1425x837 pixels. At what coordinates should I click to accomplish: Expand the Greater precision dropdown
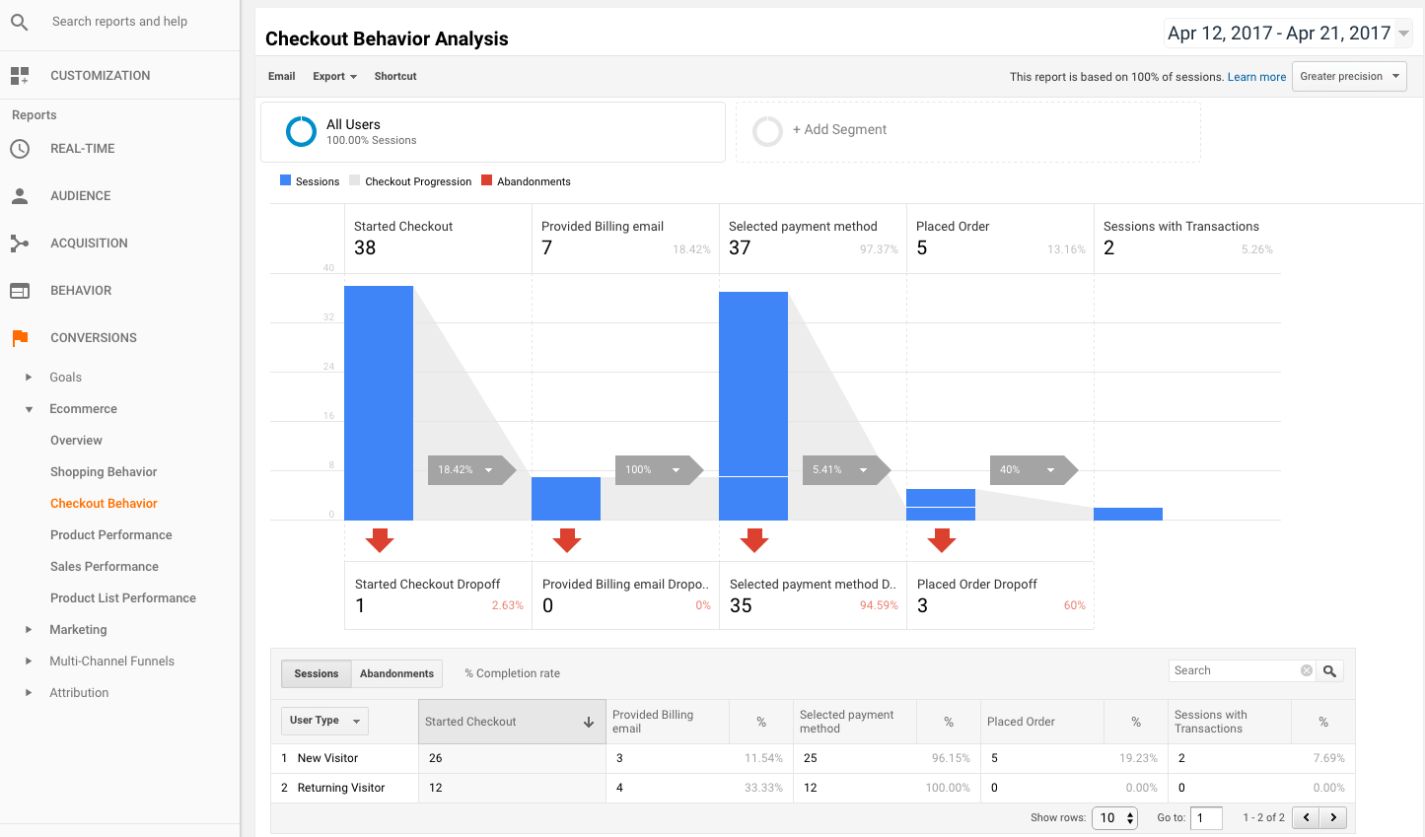pos(1349,75)
